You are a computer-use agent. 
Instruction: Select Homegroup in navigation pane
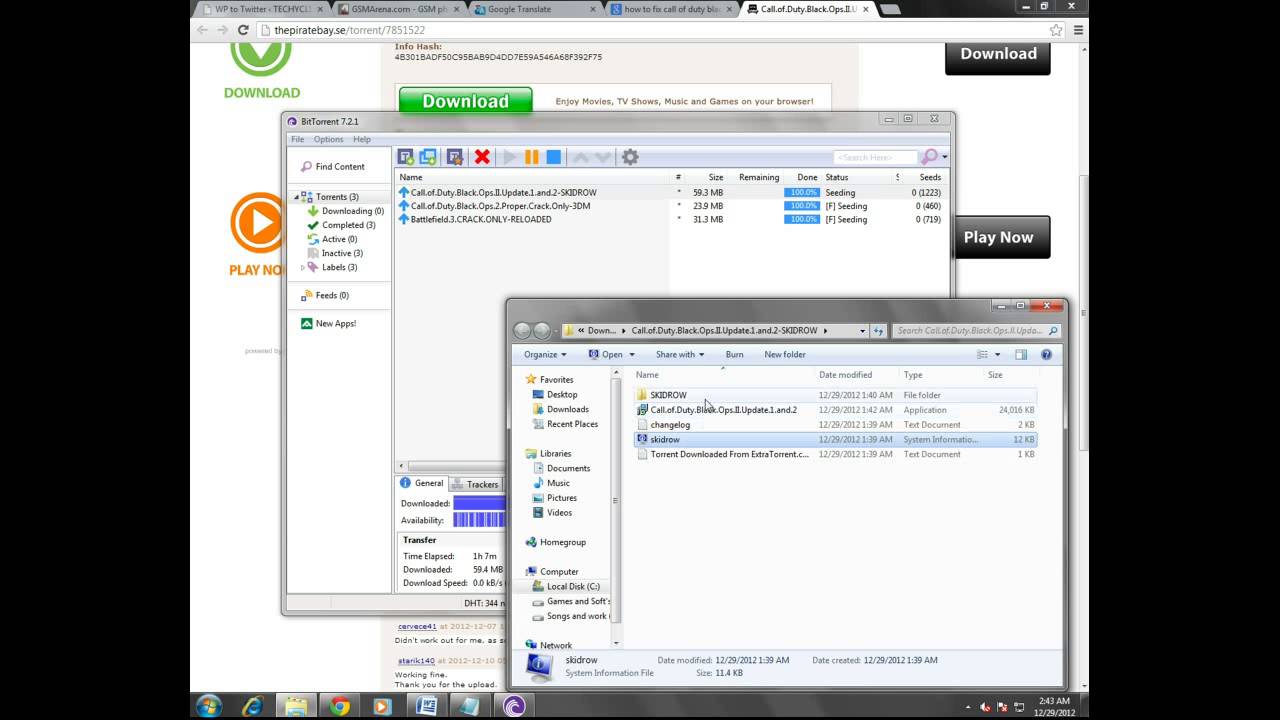[562, 542]
